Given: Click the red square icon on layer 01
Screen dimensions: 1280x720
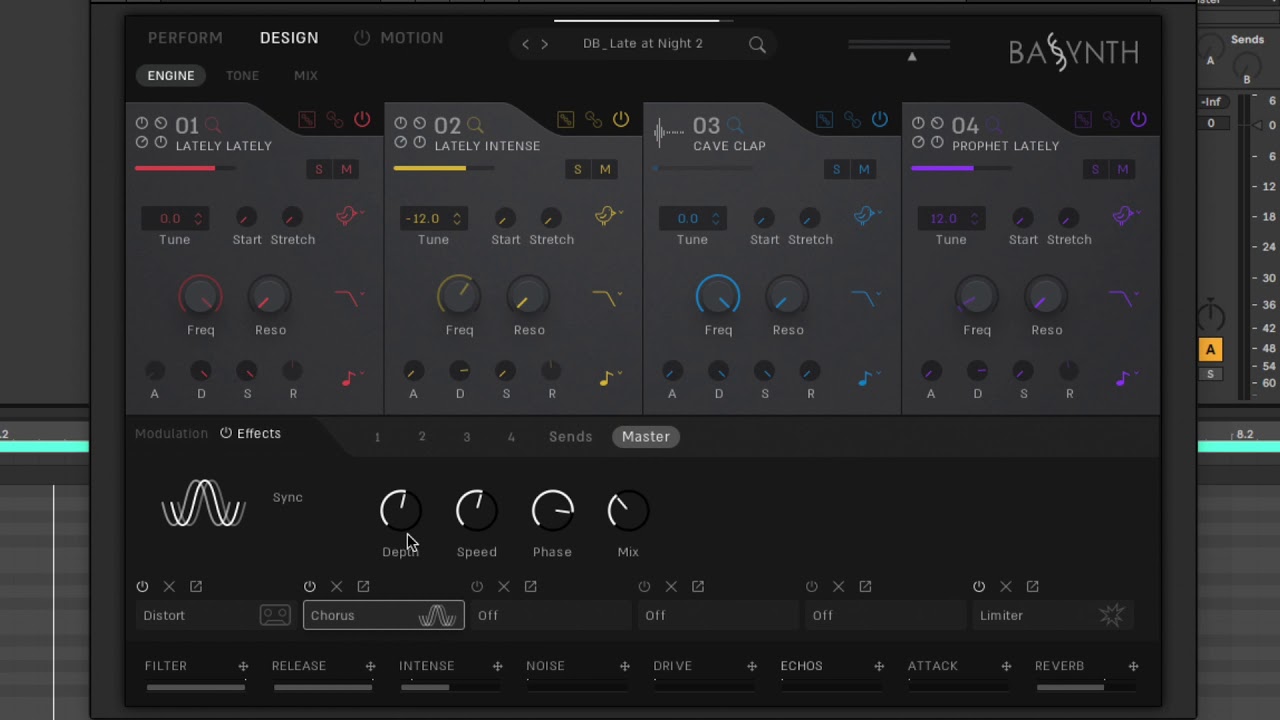Looking at the screenshot, I should [307, 120].
